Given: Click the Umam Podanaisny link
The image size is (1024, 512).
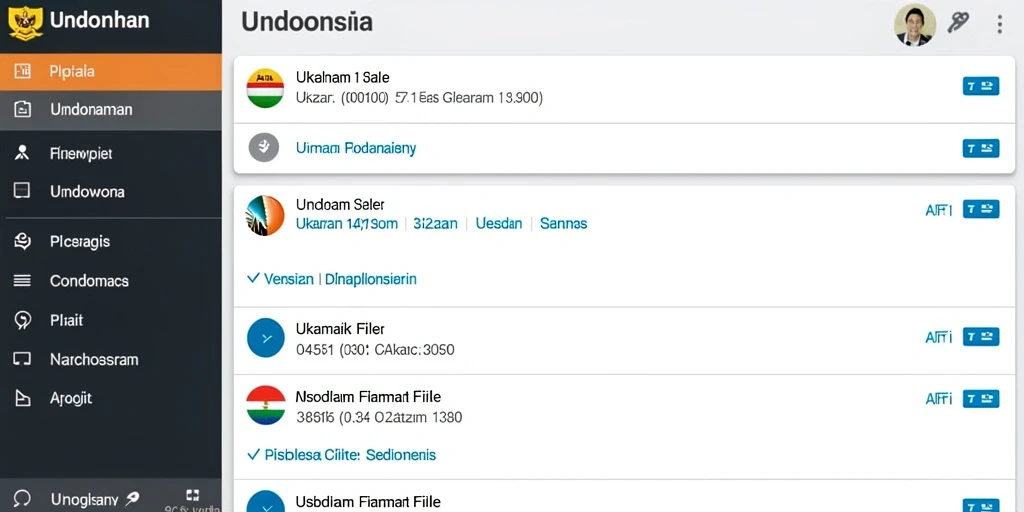Looking at the screenshot, I should pos(356,148).
